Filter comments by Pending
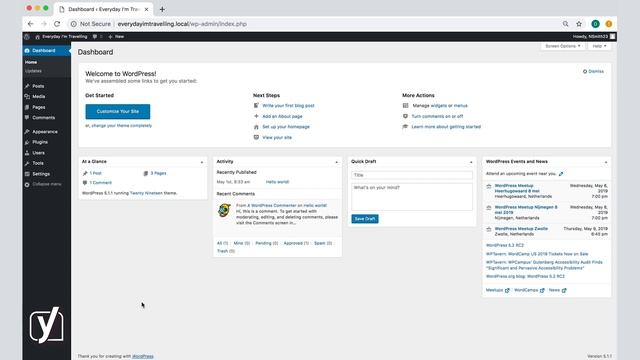The width and height of the screenshot is (640, 360). click(x=267, y=243)
